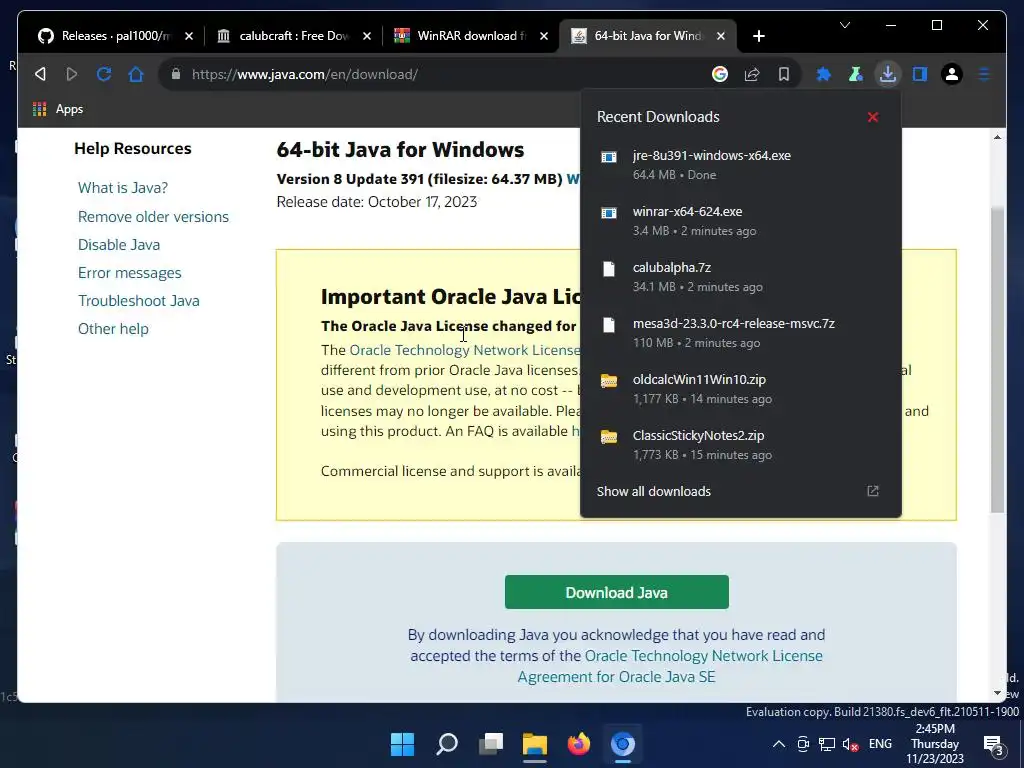Image resolution: width=1024 pixels, height=768 pixels.
Task: Open the What is Java? link
Action: pos(123,188)
